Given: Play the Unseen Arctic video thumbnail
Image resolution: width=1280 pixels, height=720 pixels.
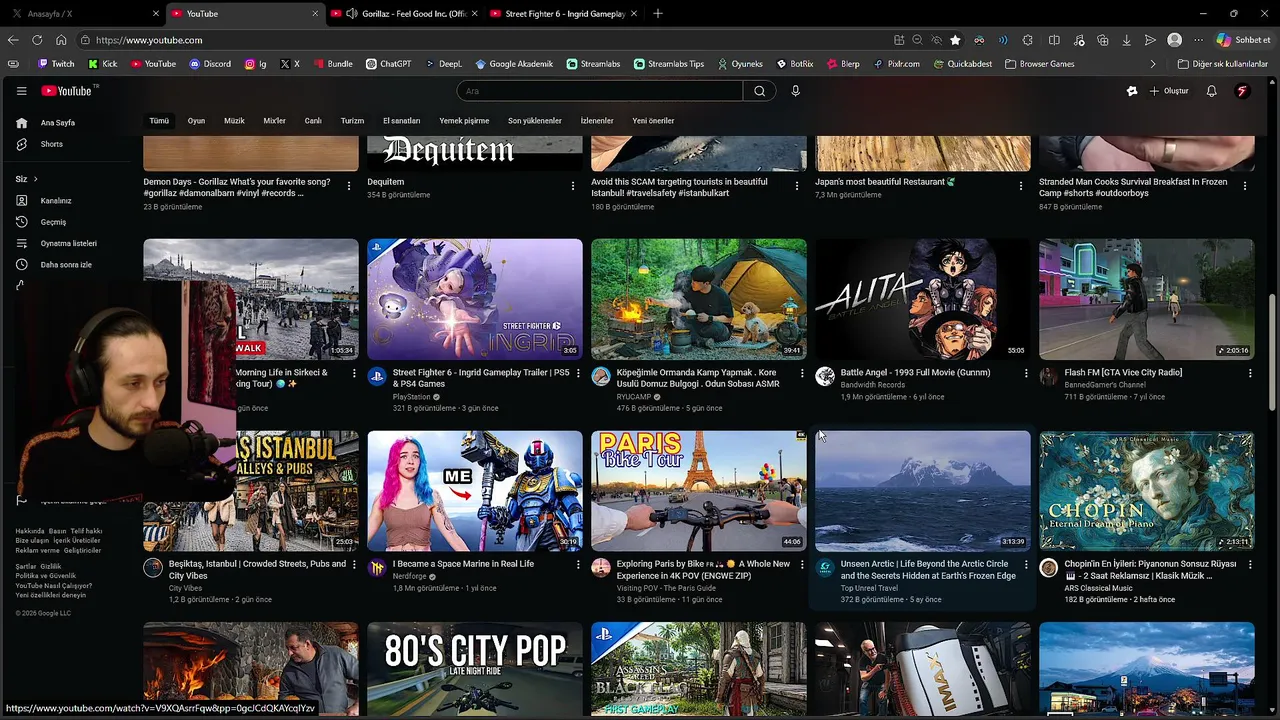Looking at the screenshot, I should click(x=923, y=491).
